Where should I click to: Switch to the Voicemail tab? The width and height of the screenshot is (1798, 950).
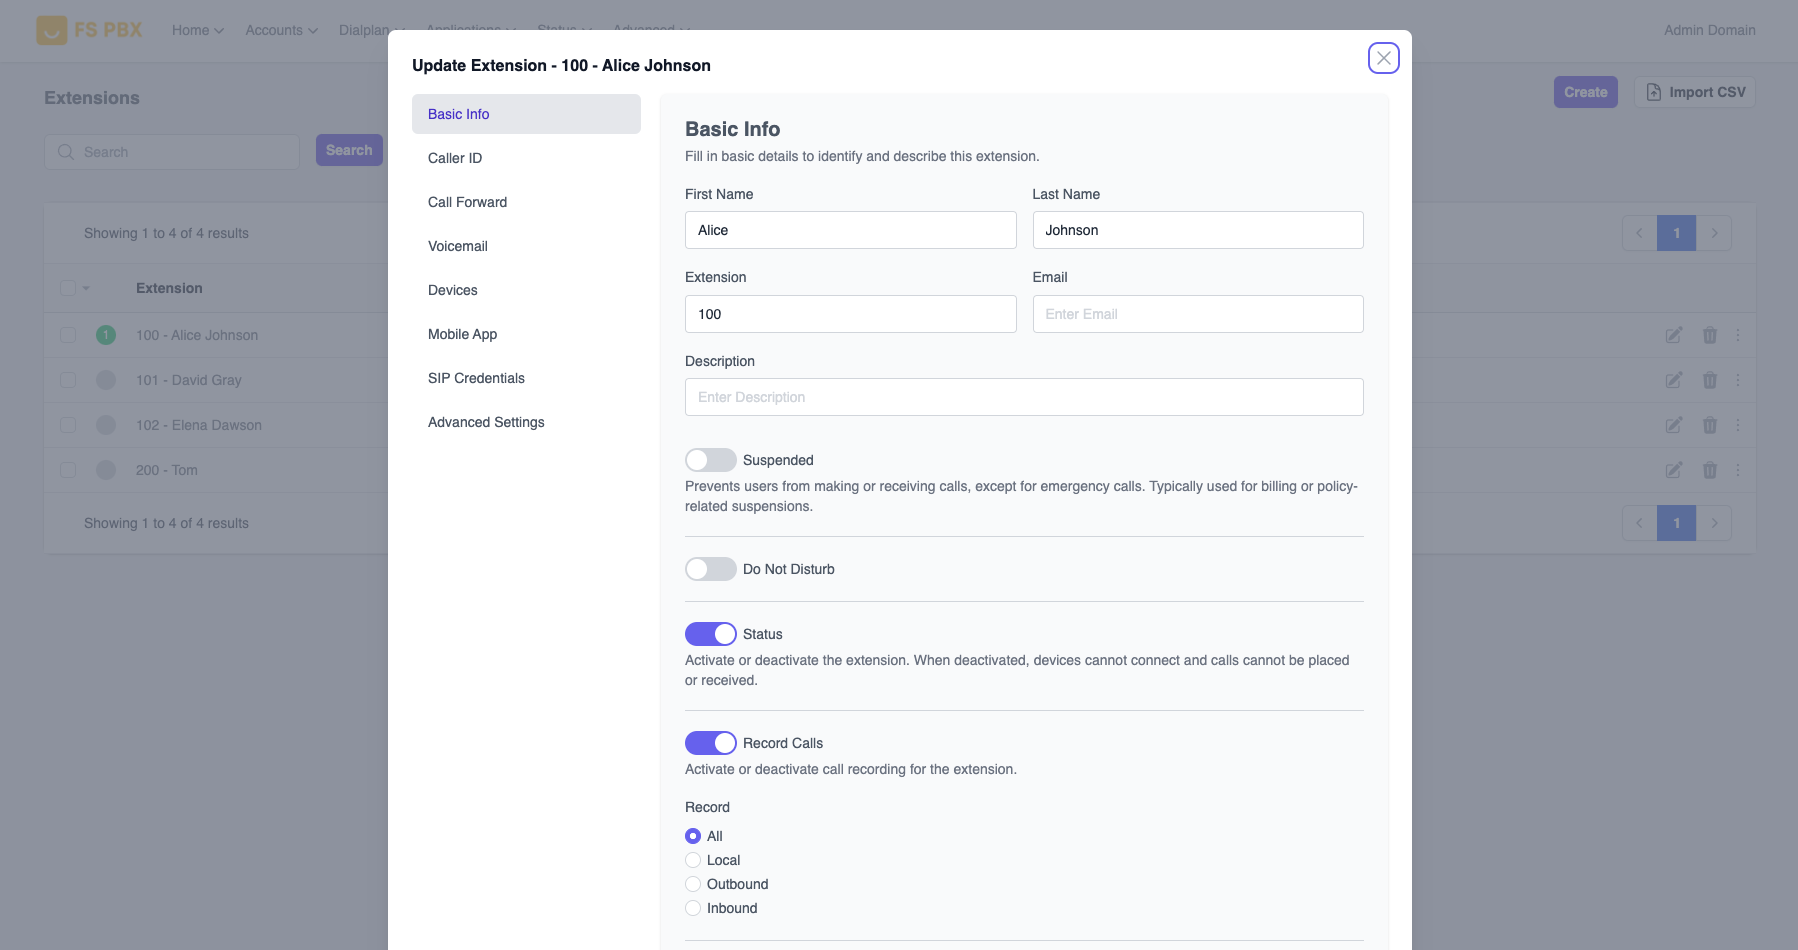(457, 246)
